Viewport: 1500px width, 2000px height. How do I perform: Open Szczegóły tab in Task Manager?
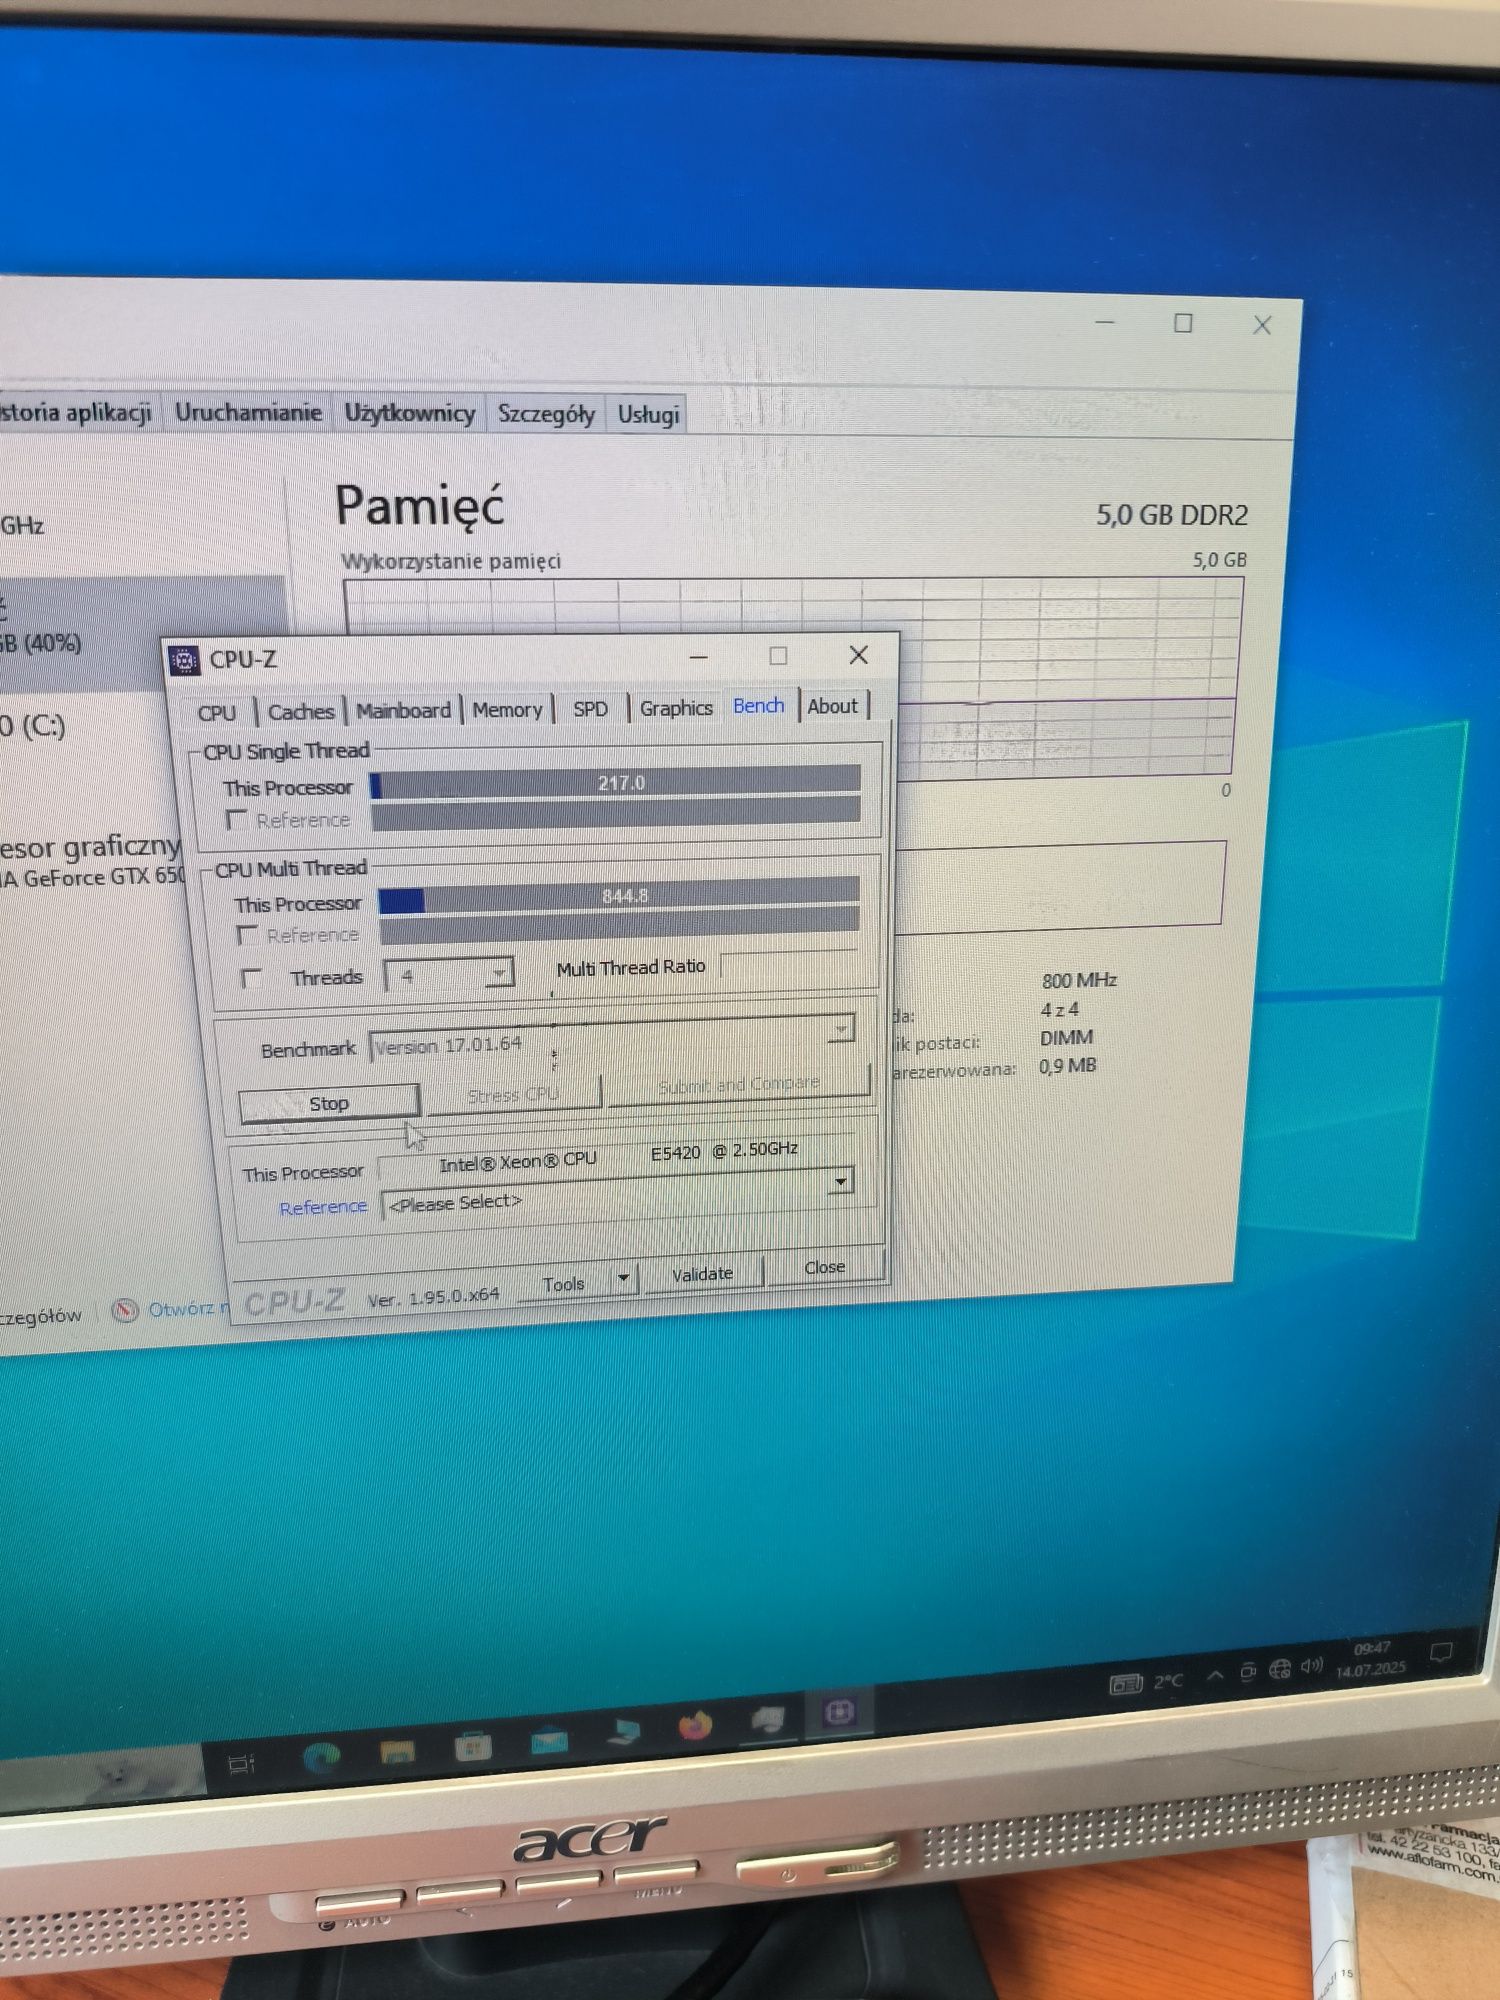point(546,414)
